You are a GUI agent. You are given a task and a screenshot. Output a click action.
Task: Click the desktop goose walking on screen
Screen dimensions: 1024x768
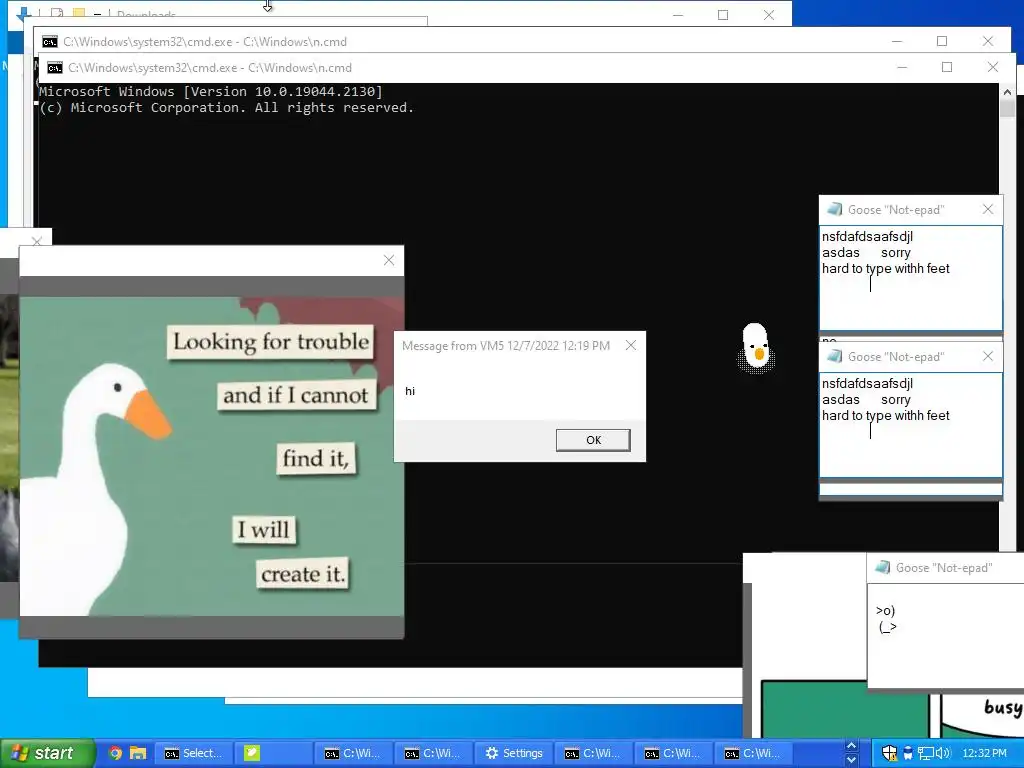tap(756, 347)
